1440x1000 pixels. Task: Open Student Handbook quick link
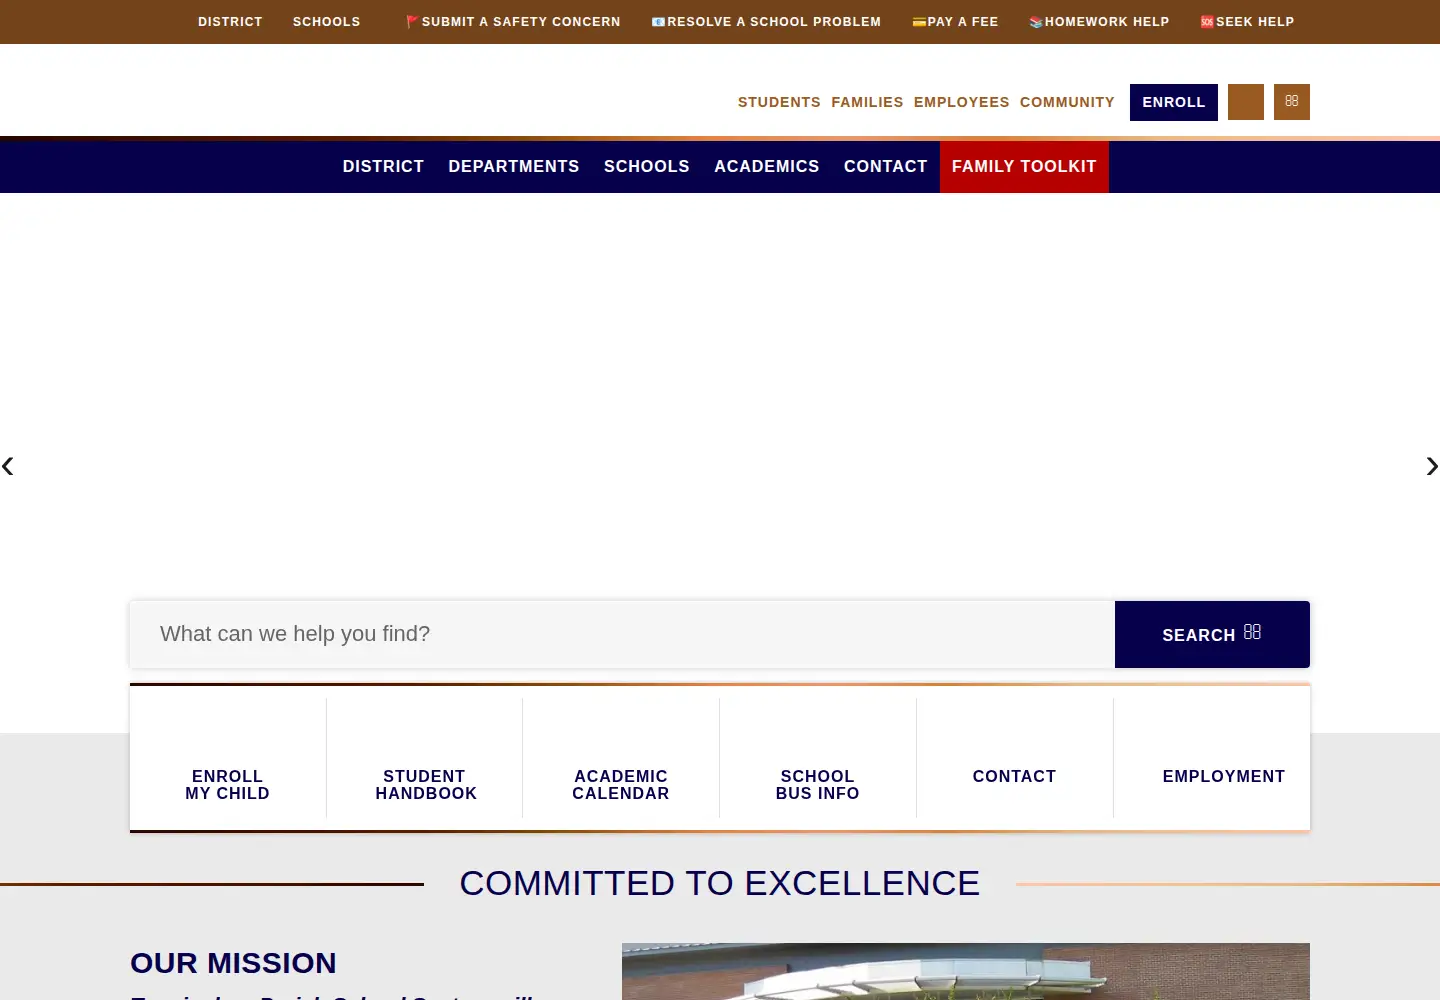tap(425, 758)
